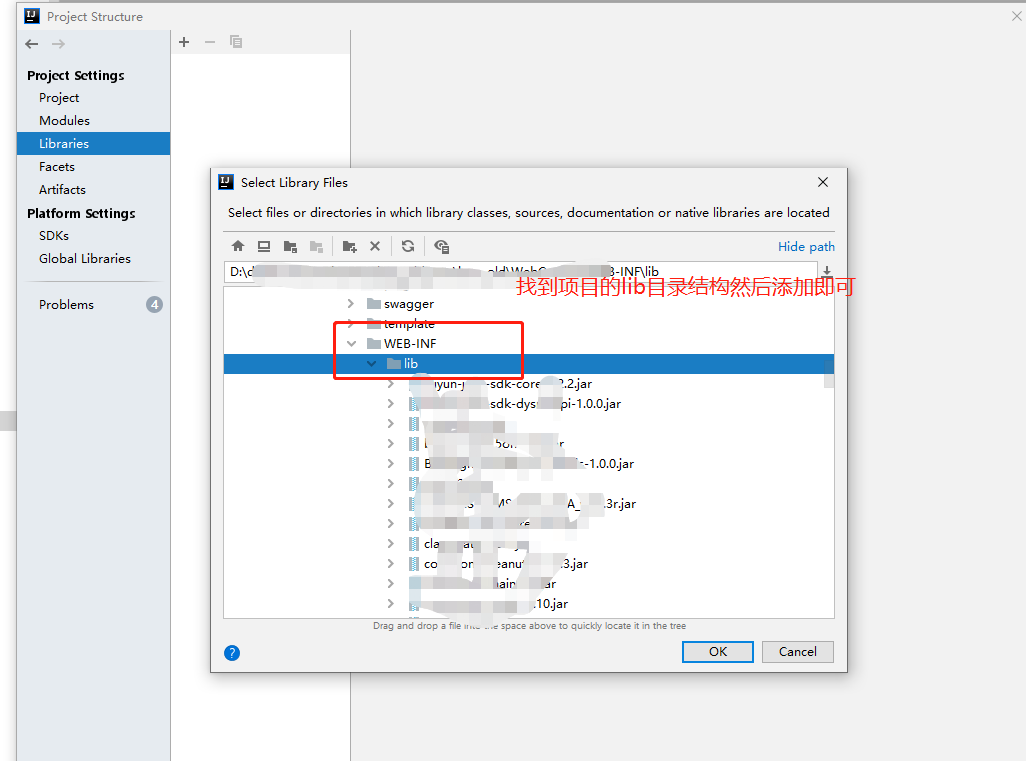1026x761 pixels.
Task: Collapse the lib folder
Action: pyautogui.click(x=371, y=363)
